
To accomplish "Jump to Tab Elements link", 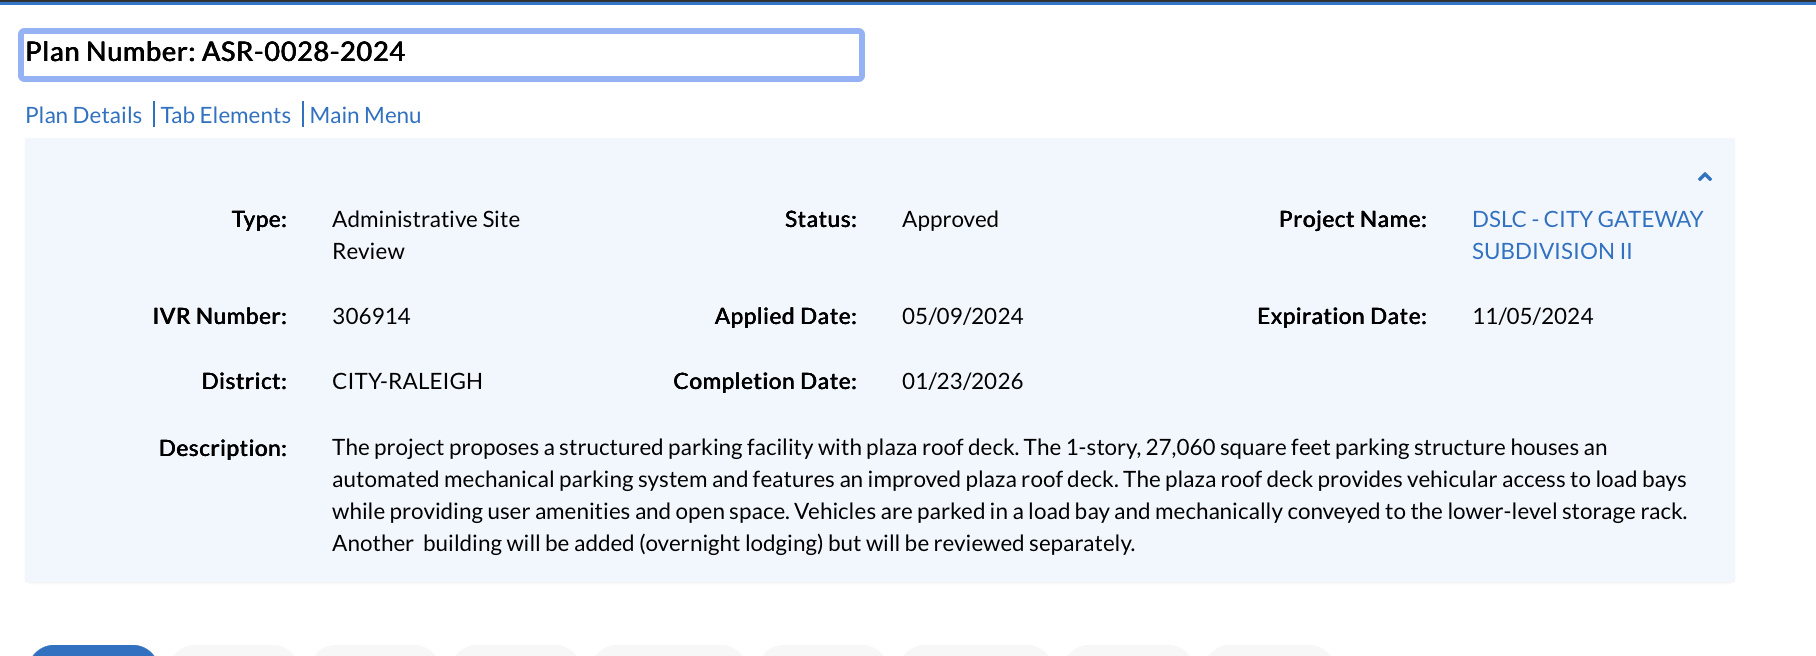I will point(226,115).
